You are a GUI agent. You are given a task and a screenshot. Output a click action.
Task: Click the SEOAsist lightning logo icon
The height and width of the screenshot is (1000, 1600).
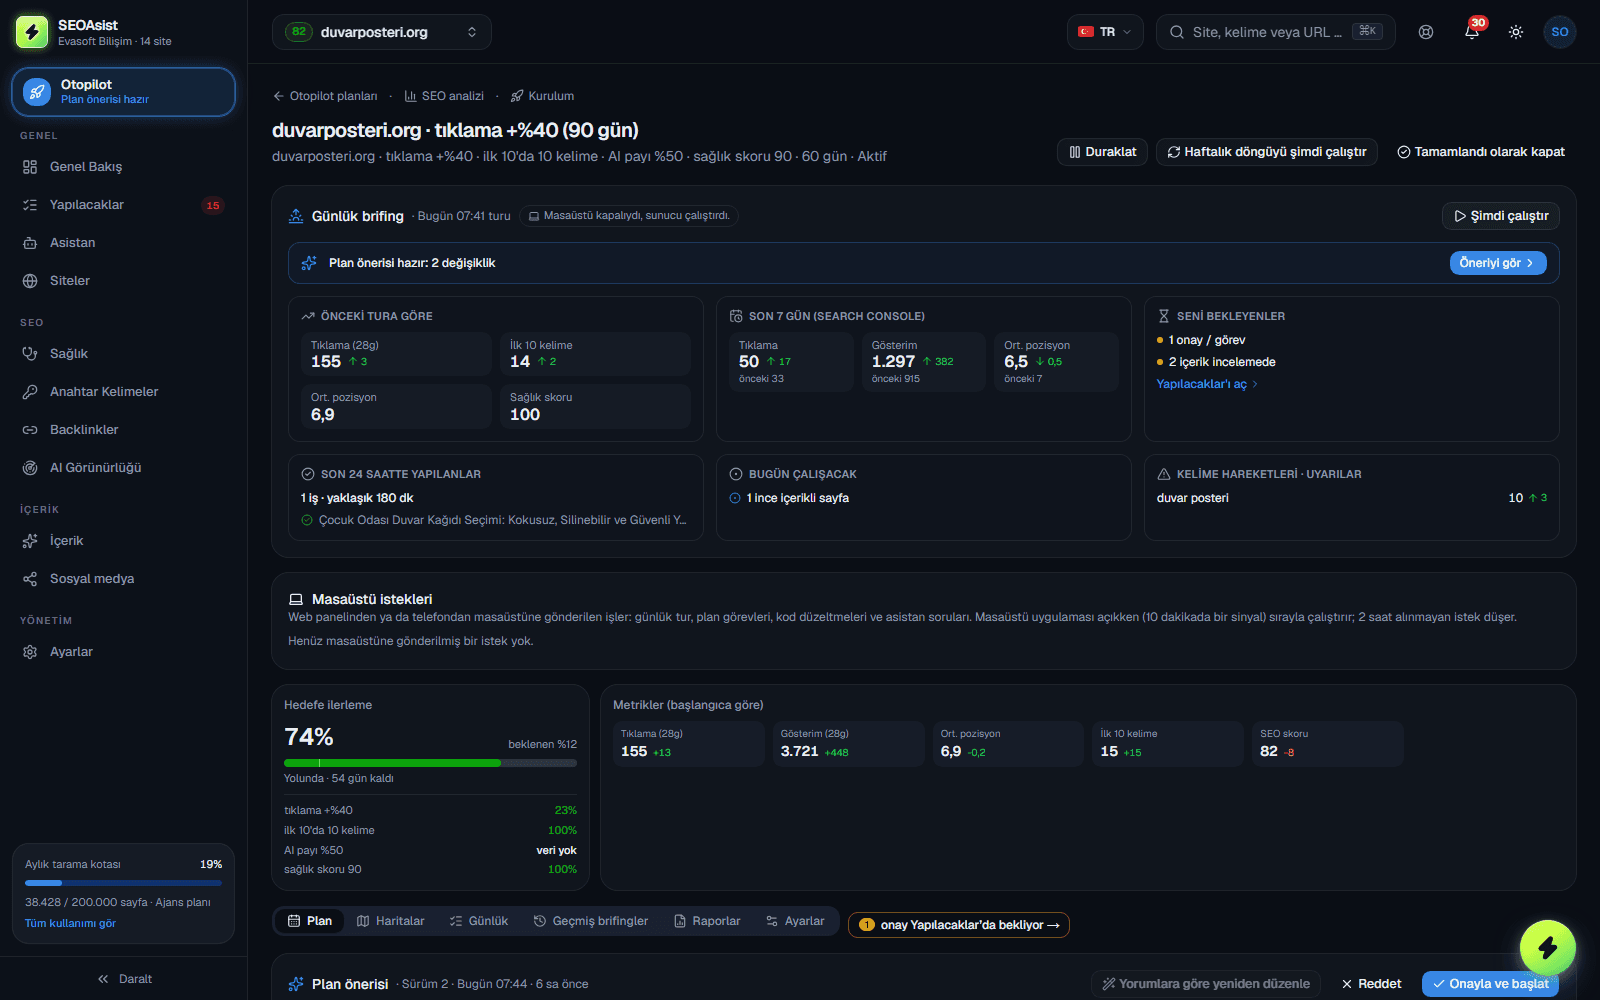point(32,32)
